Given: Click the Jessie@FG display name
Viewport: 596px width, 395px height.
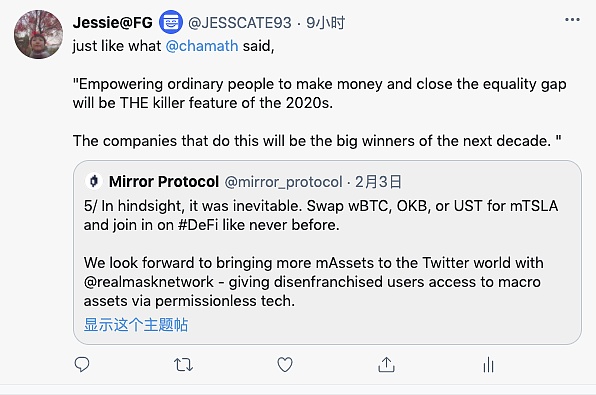Looking at the screenshot, I should coord(113,23).
